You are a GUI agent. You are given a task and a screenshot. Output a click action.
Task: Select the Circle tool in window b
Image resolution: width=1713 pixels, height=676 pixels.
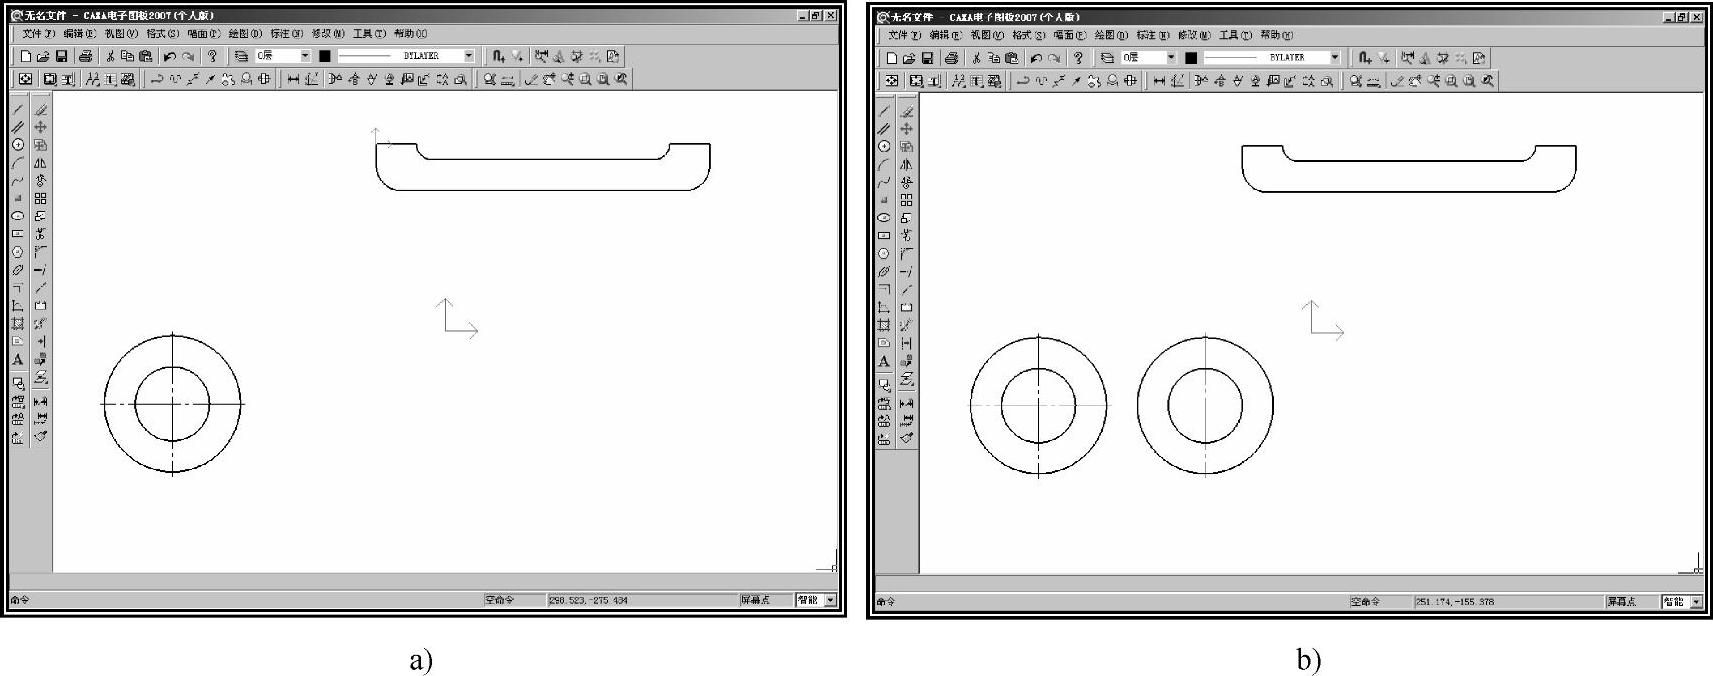pos(884,146)
